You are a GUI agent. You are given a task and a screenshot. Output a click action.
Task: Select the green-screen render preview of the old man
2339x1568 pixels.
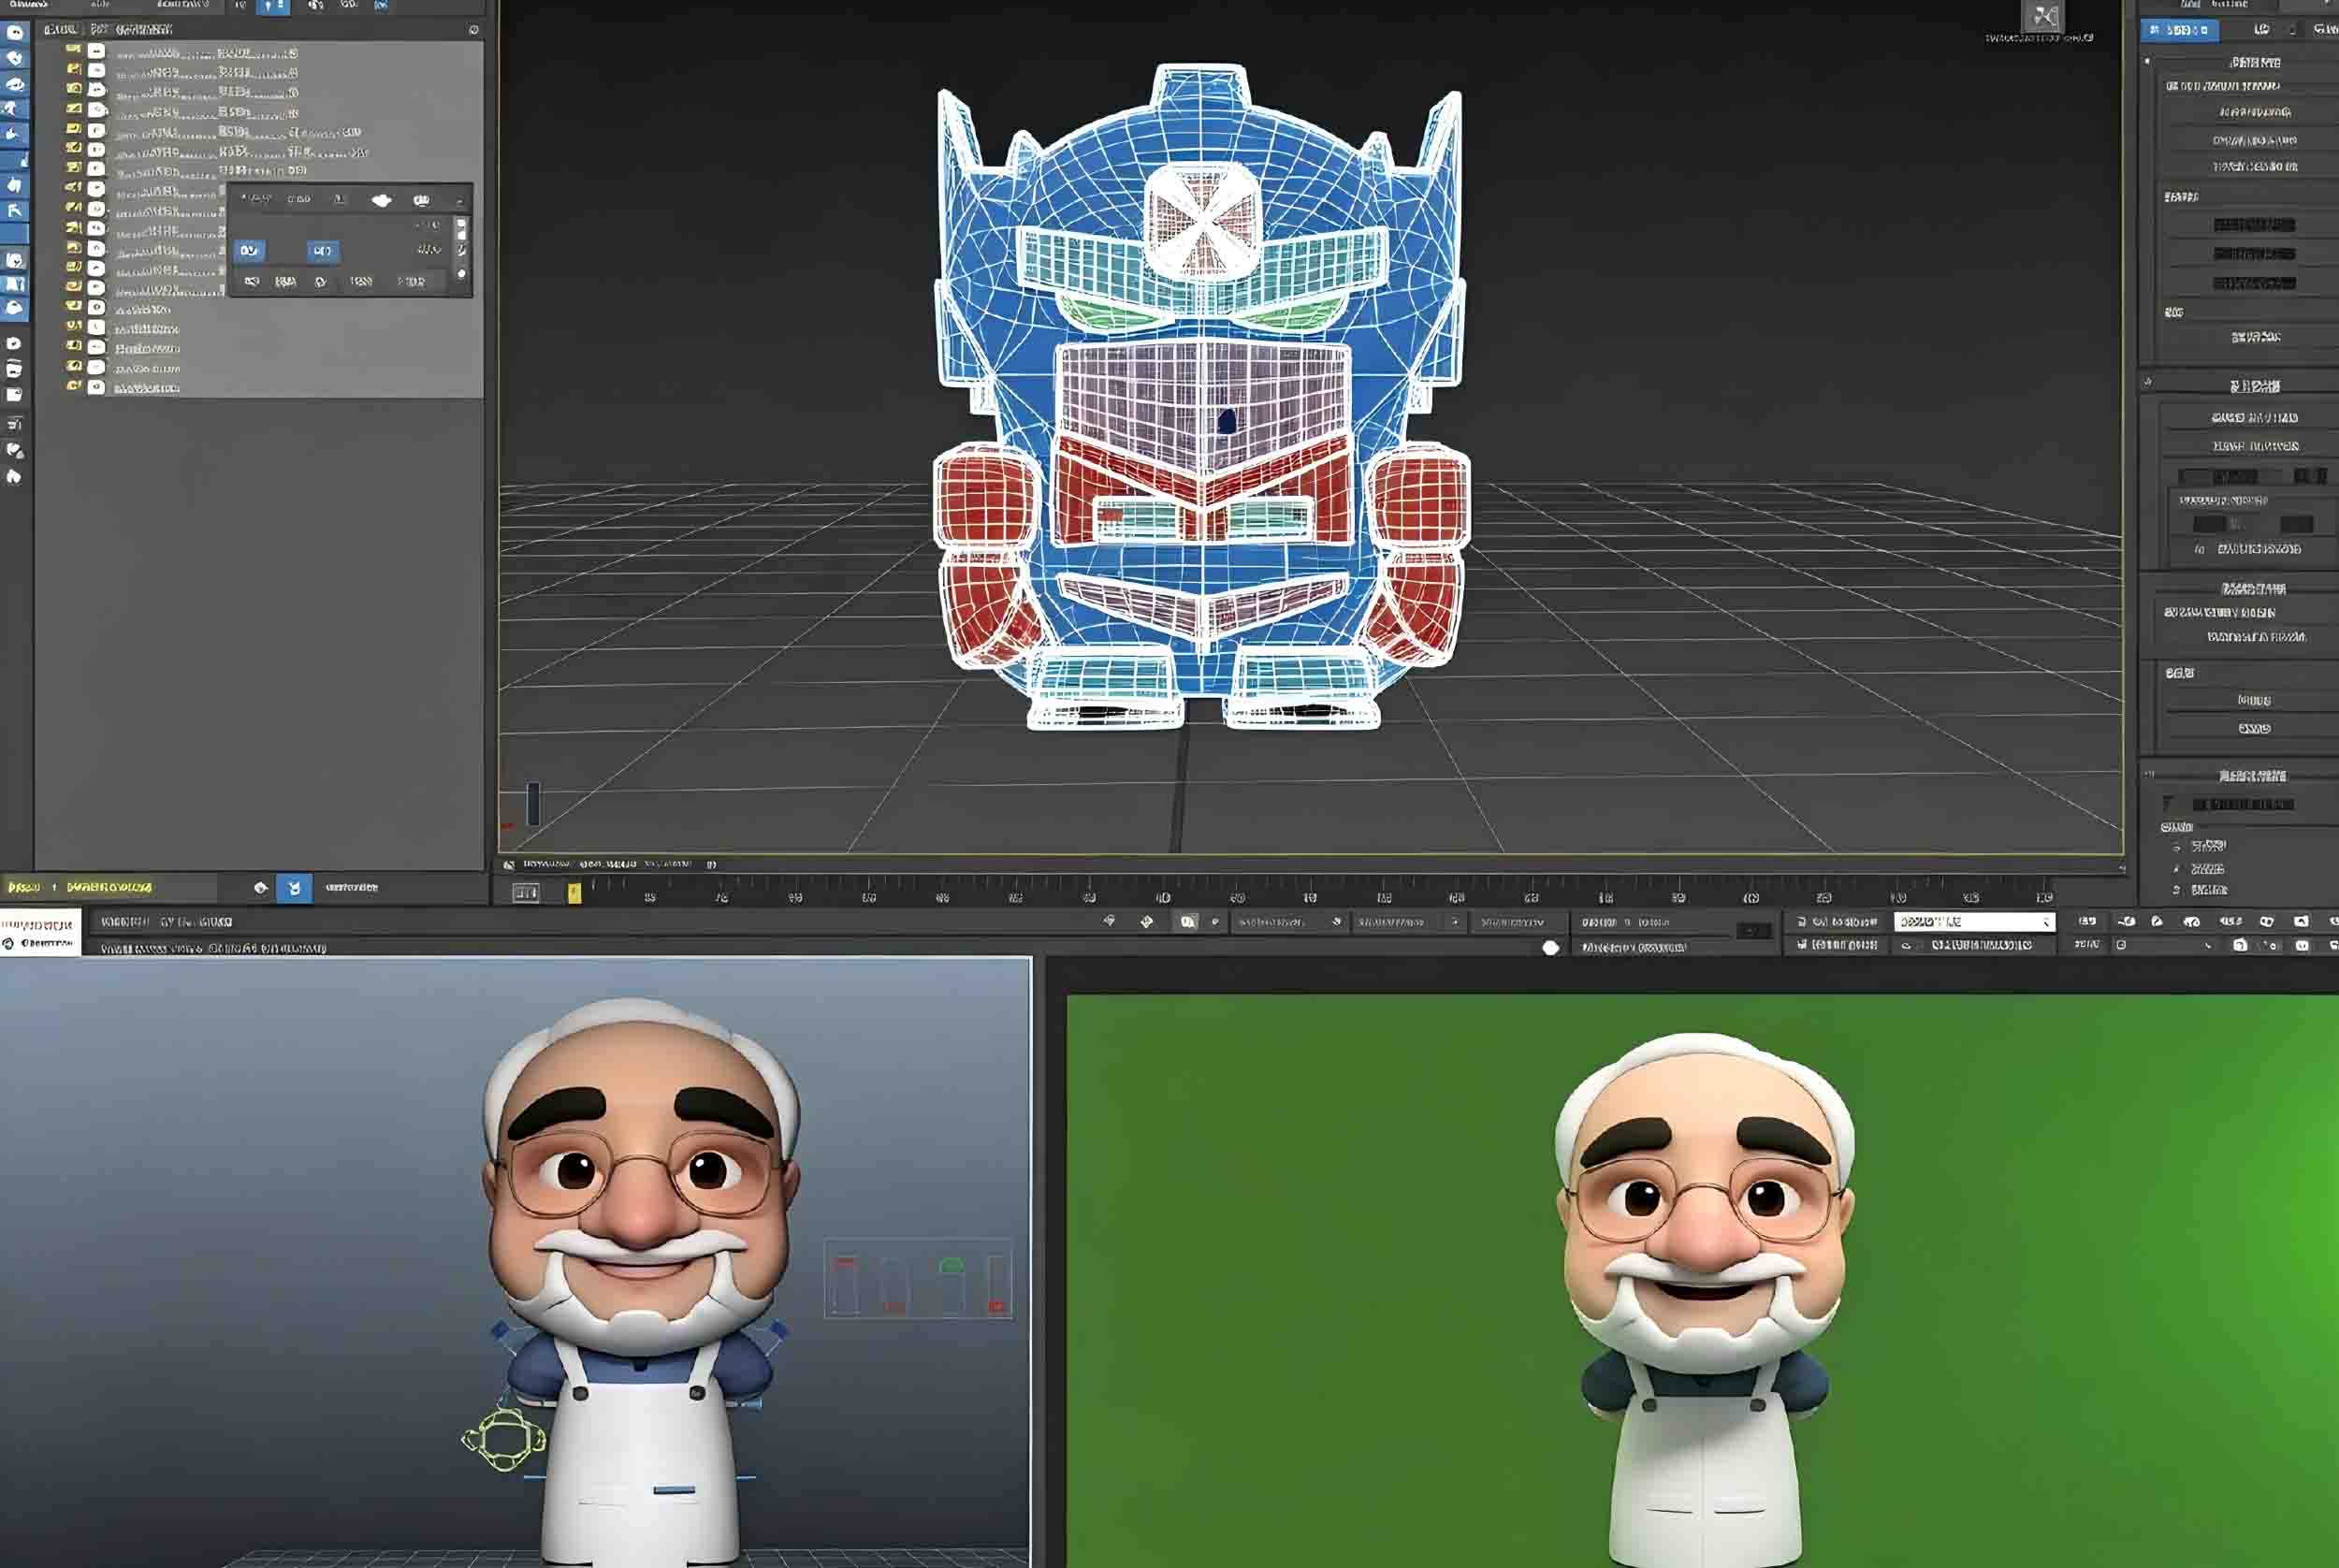click(x=1702, y=1280)
